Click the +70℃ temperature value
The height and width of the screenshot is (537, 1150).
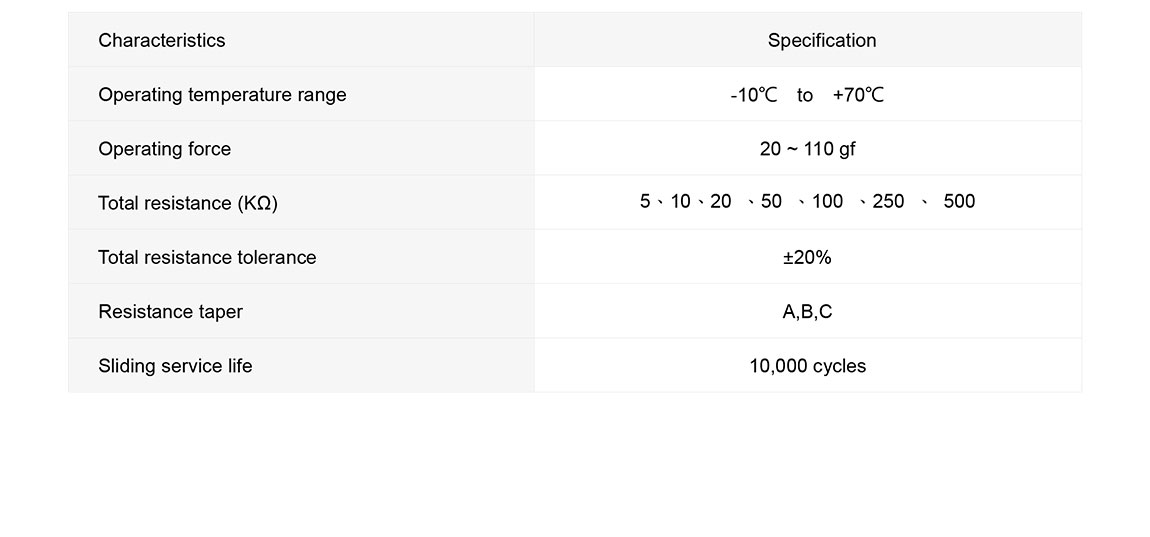click(858, 95)
